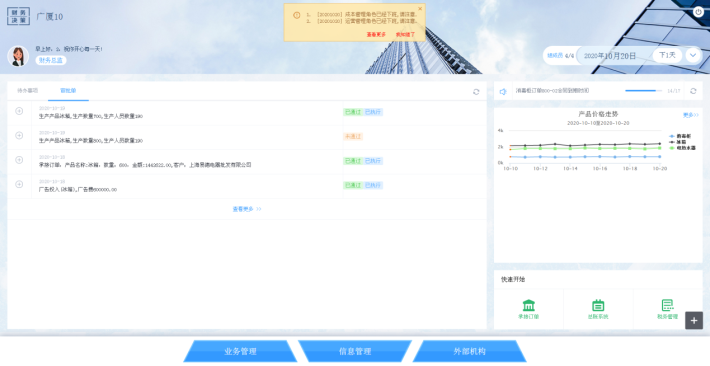
Task: Open the calendar quick-start icon
Action: coord(598,305)
